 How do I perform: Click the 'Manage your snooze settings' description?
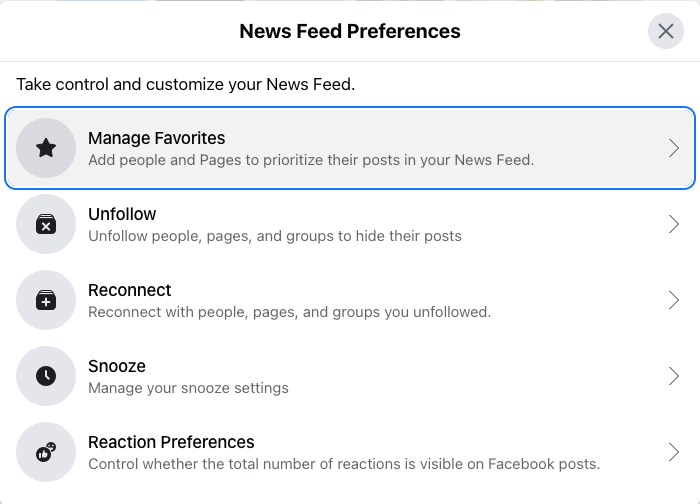tap(188, 388)
